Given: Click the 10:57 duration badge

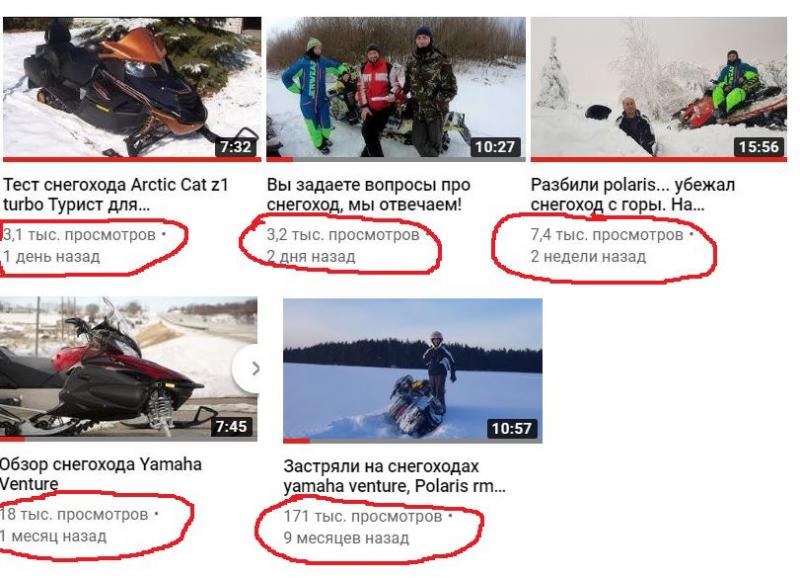Looking at the screenshot, I should 512,429.
